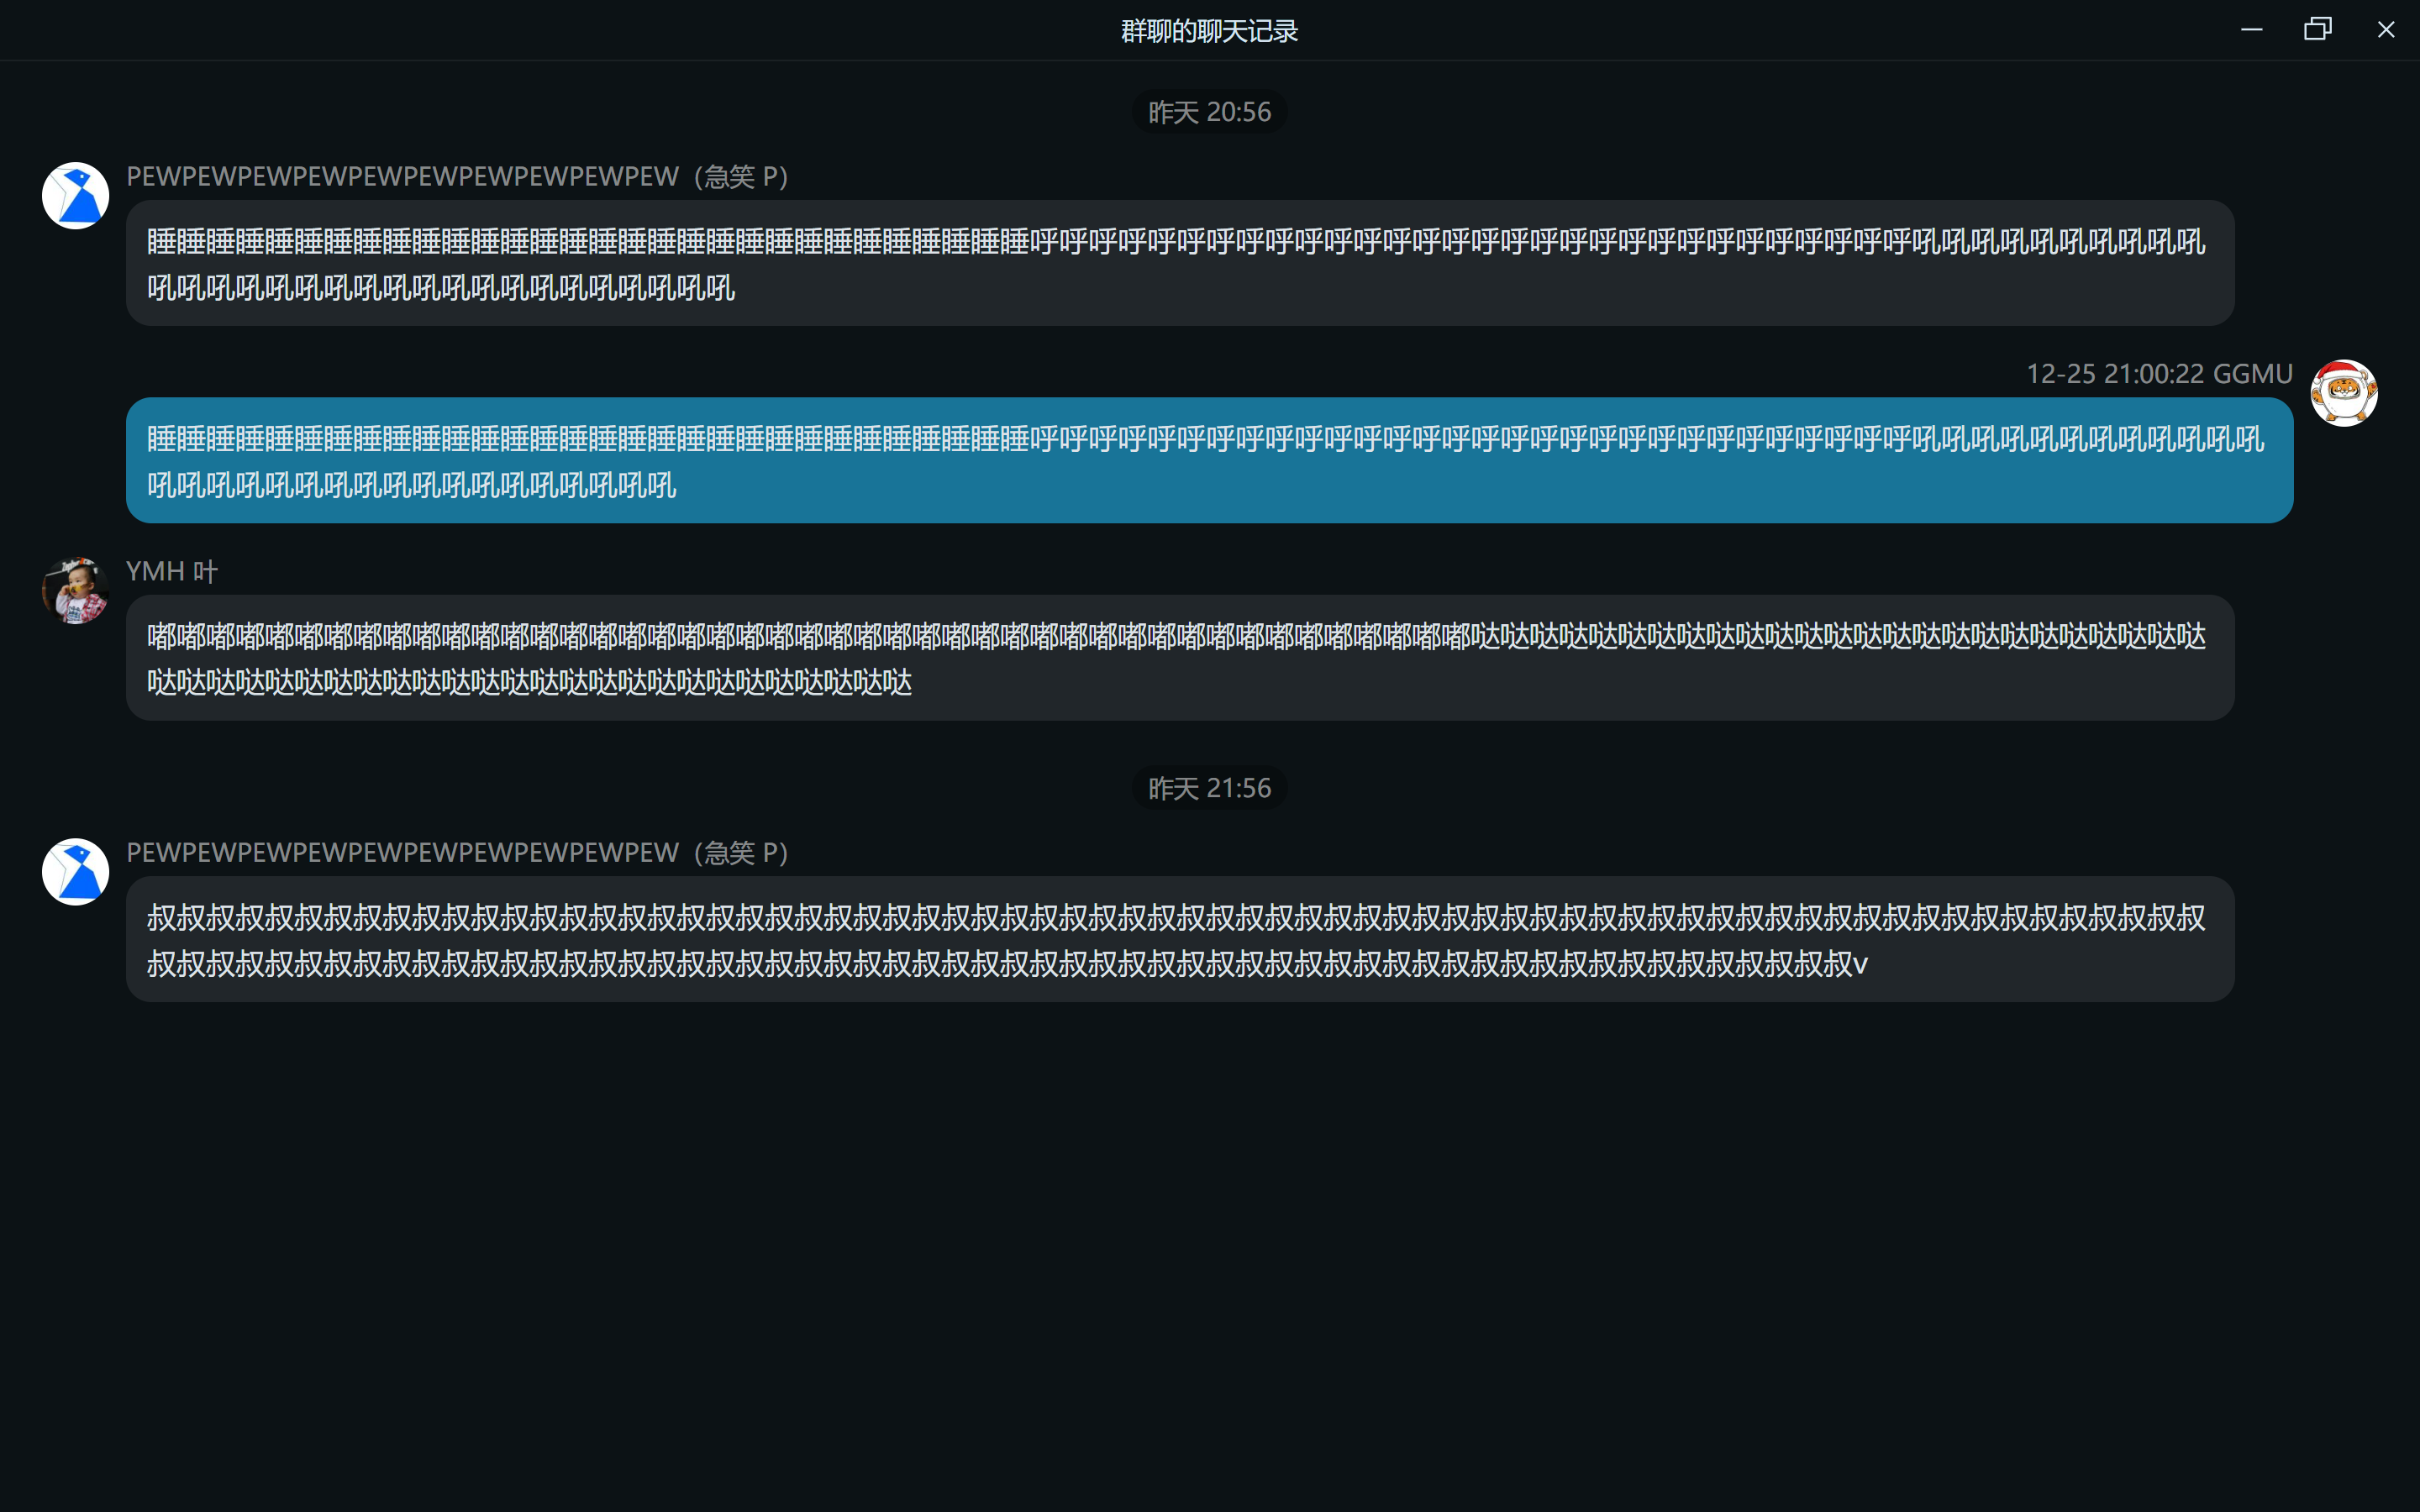Click empty area below the last message
2420x1512 pixels.
coord(1209,1250)
